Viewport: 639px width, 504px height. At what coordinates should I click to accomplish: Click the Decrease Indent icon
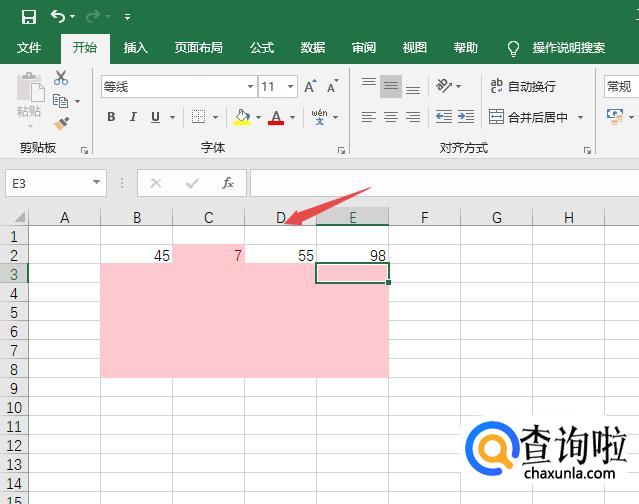click(x=443, y=117)
